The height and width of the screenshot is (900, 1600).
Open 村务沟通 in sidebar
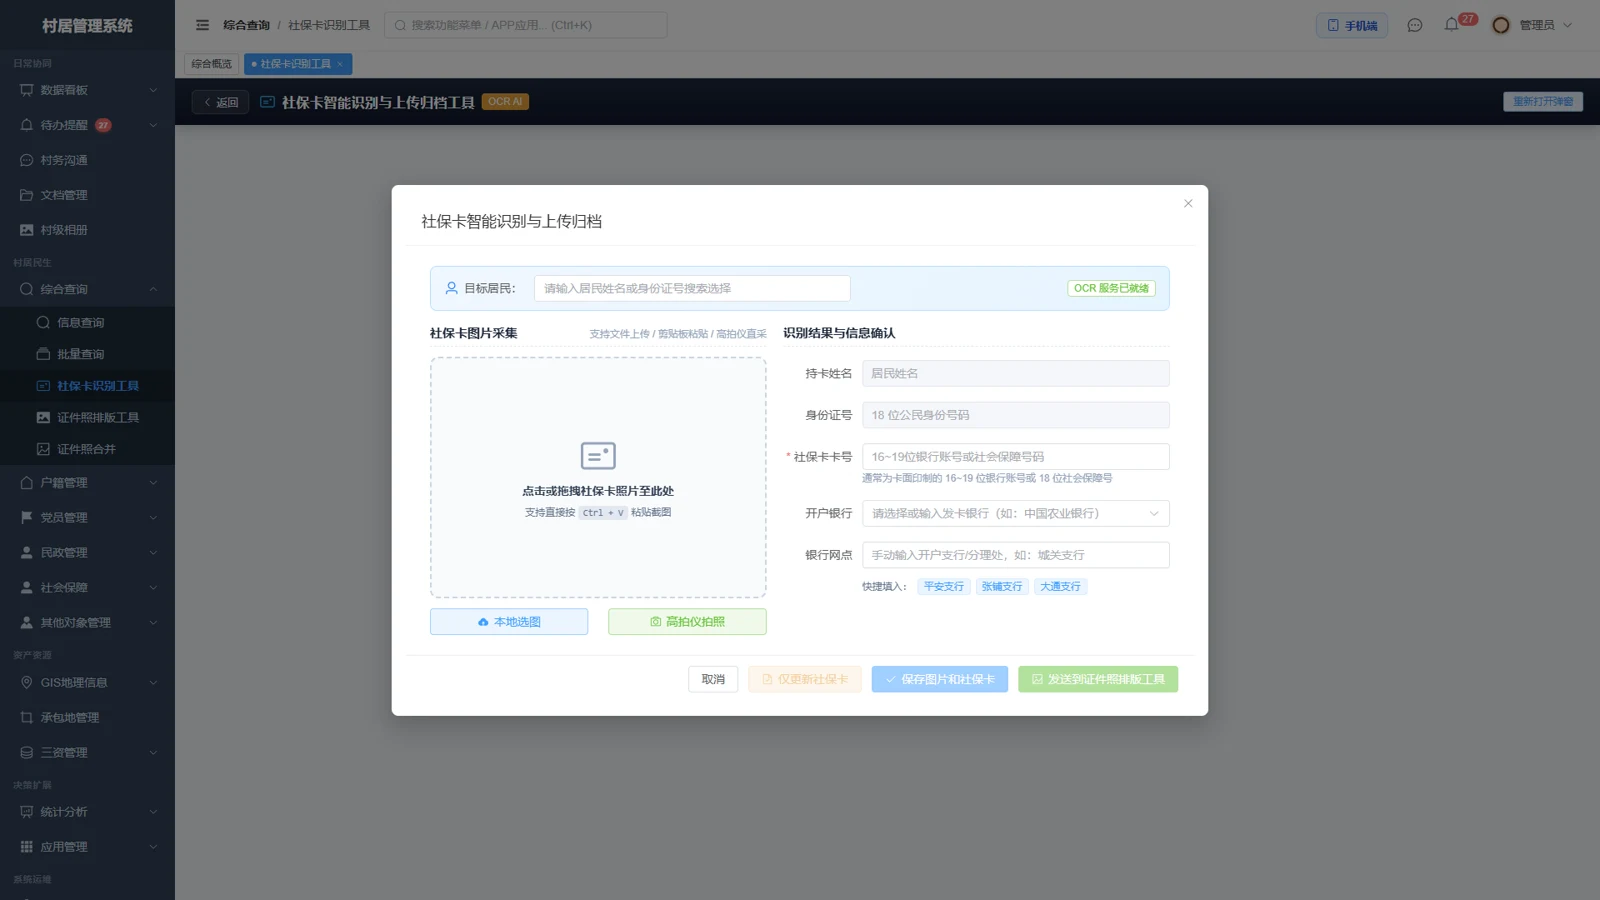pyautogui.click(x=87, y=160)
